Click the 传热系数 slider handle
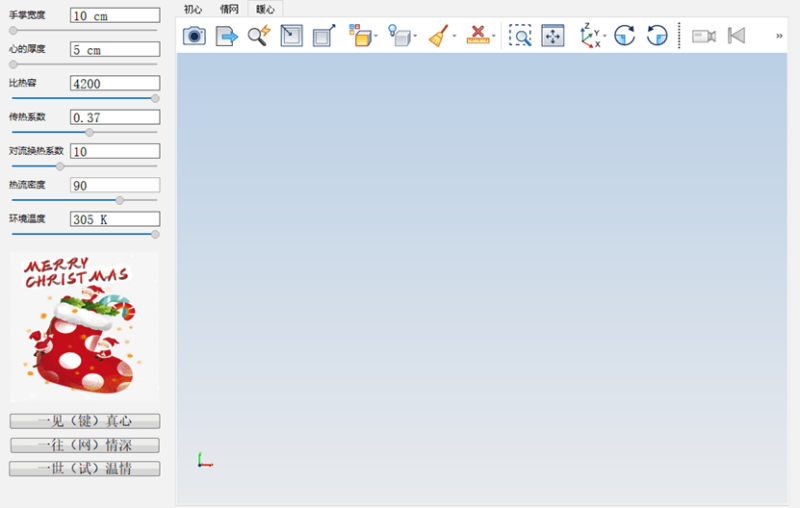The image size is (800, 508). (x=89, y=132)
